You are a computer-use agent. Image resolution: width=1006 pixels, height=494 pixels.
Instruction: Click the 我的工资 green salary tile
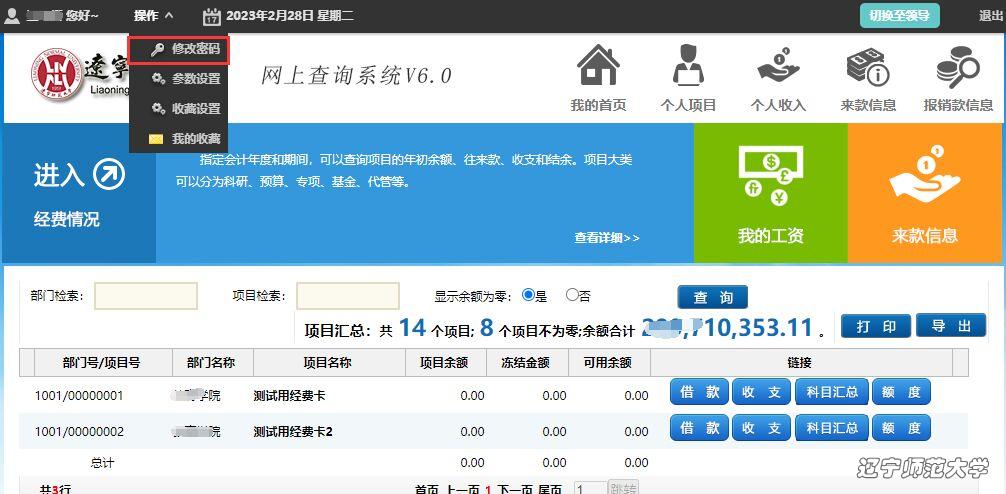coord(770,193)
